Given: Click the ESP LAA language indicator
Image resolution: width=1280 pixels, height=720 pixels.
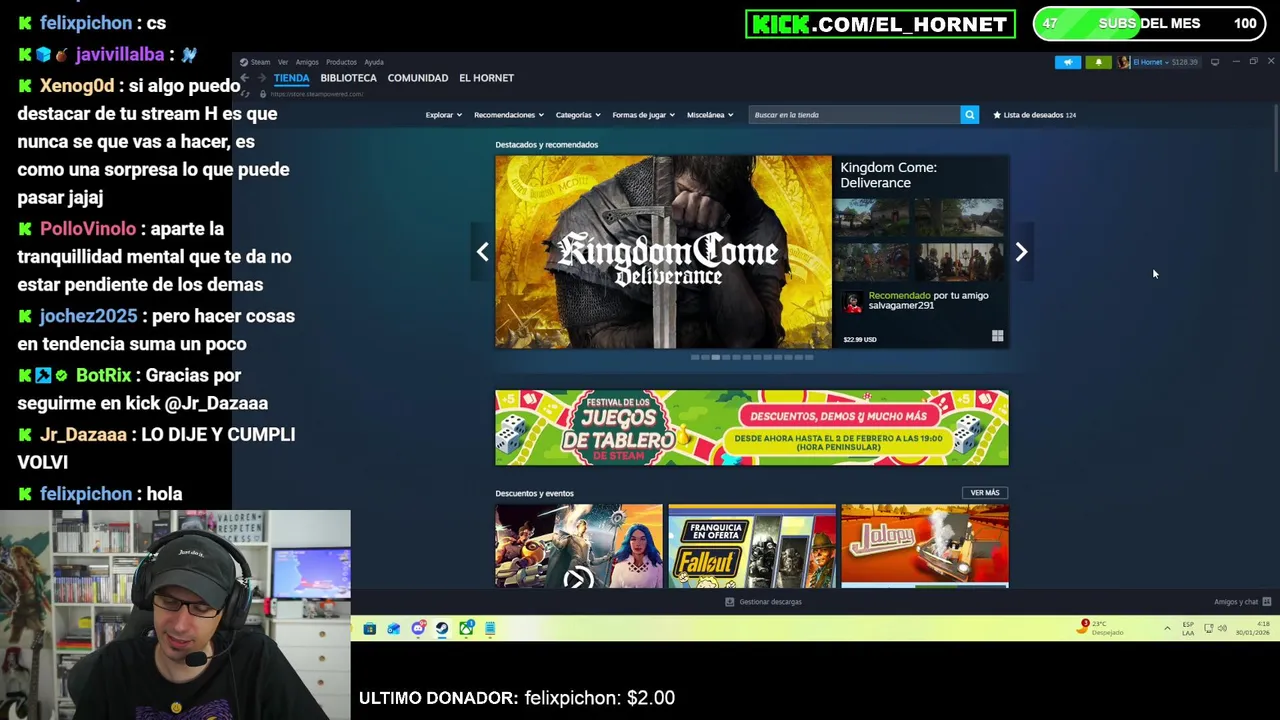Looking at the screenshot, I should [1188, 628].
